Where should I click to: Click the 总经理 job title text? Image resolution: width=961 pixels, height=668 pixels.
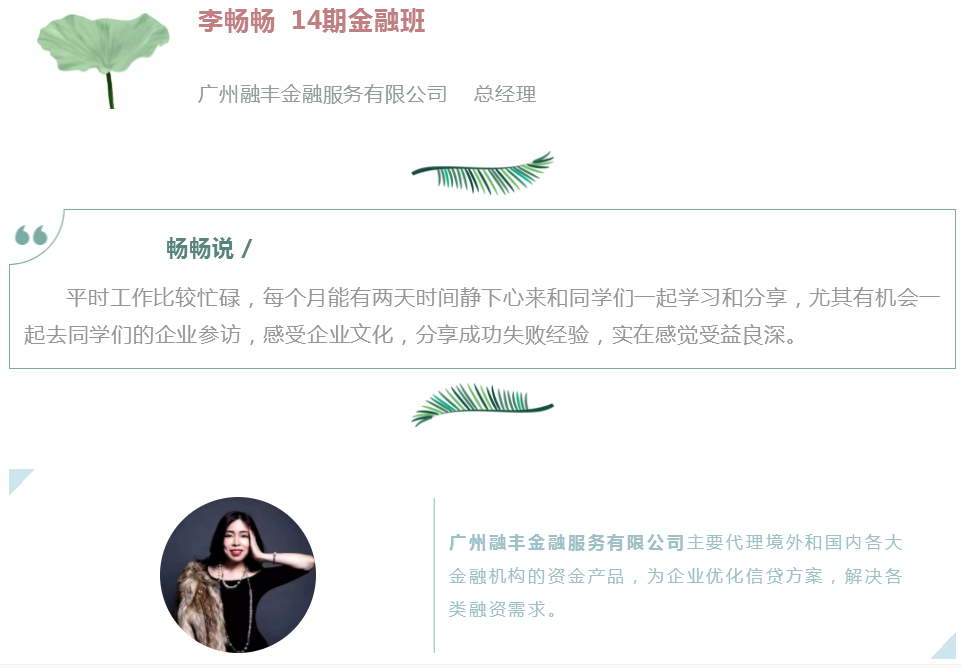[505, 94]
